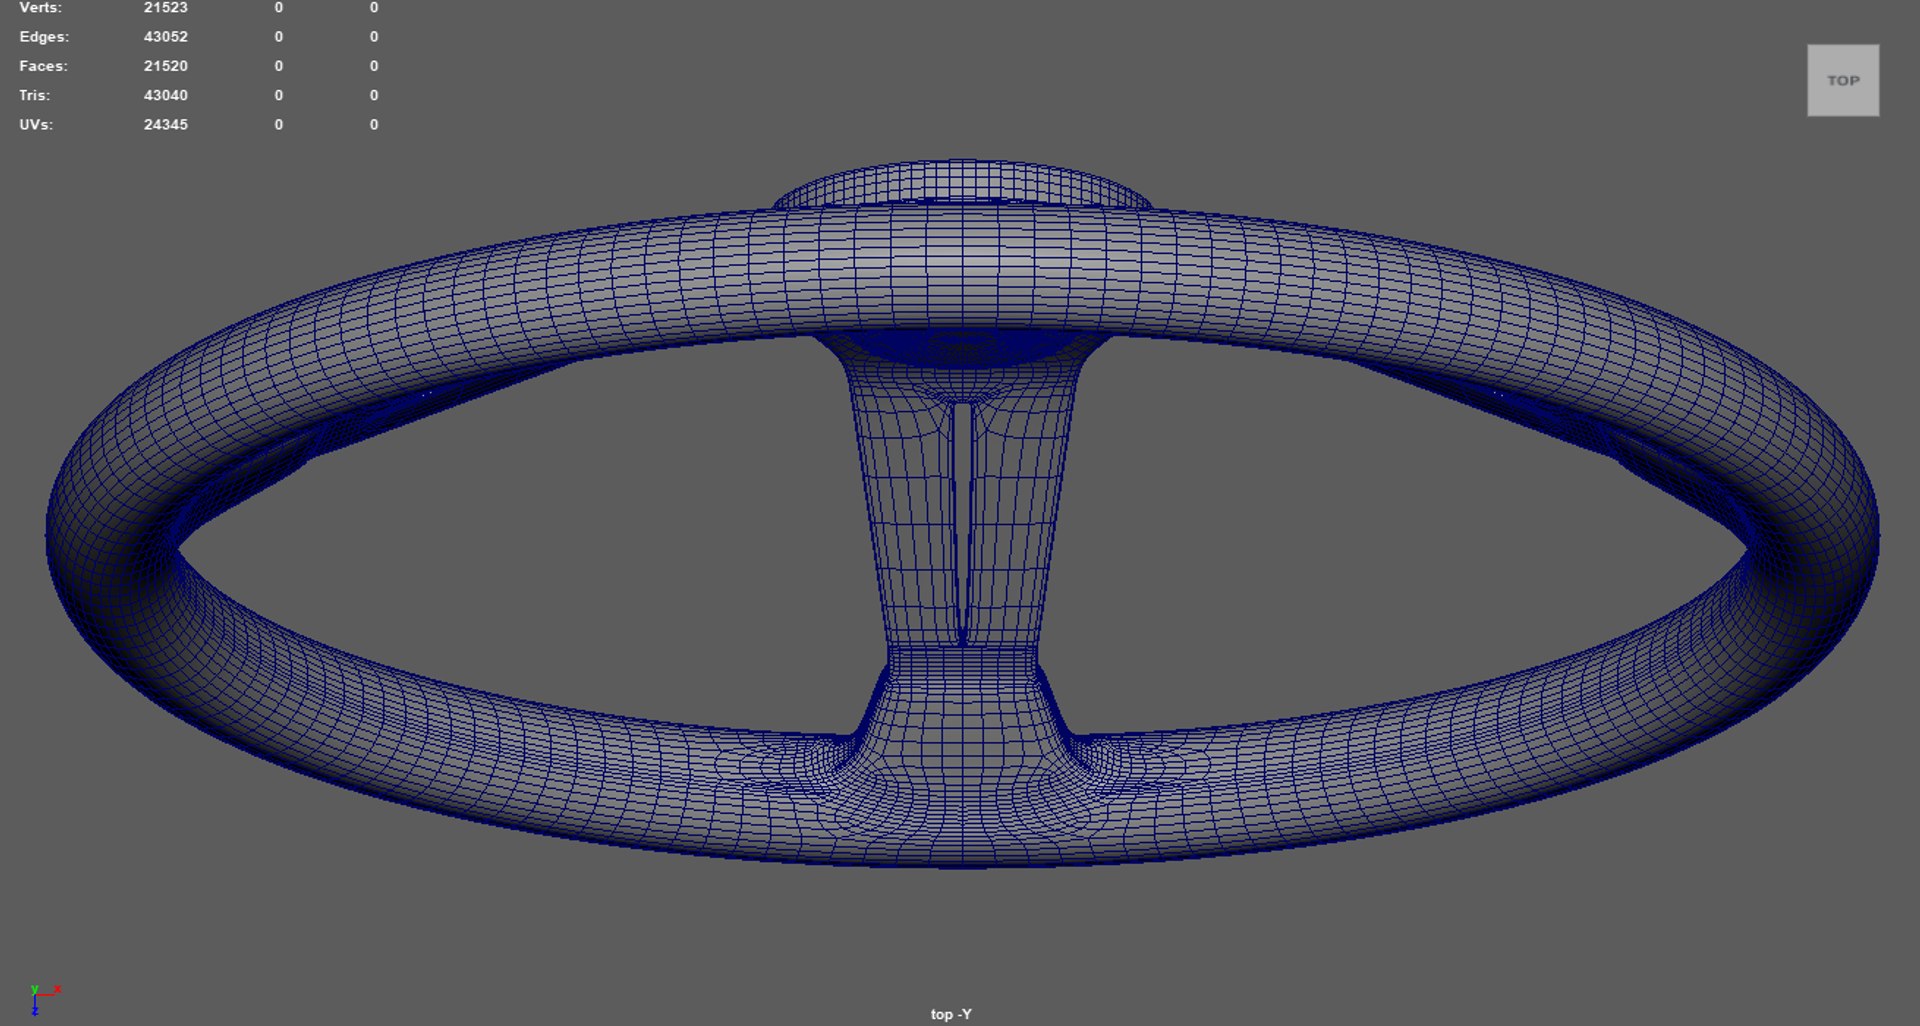Screen dimensions: 1920x1026
Task: Select the Faces count value 21520
Action: (x=165, y=66)
